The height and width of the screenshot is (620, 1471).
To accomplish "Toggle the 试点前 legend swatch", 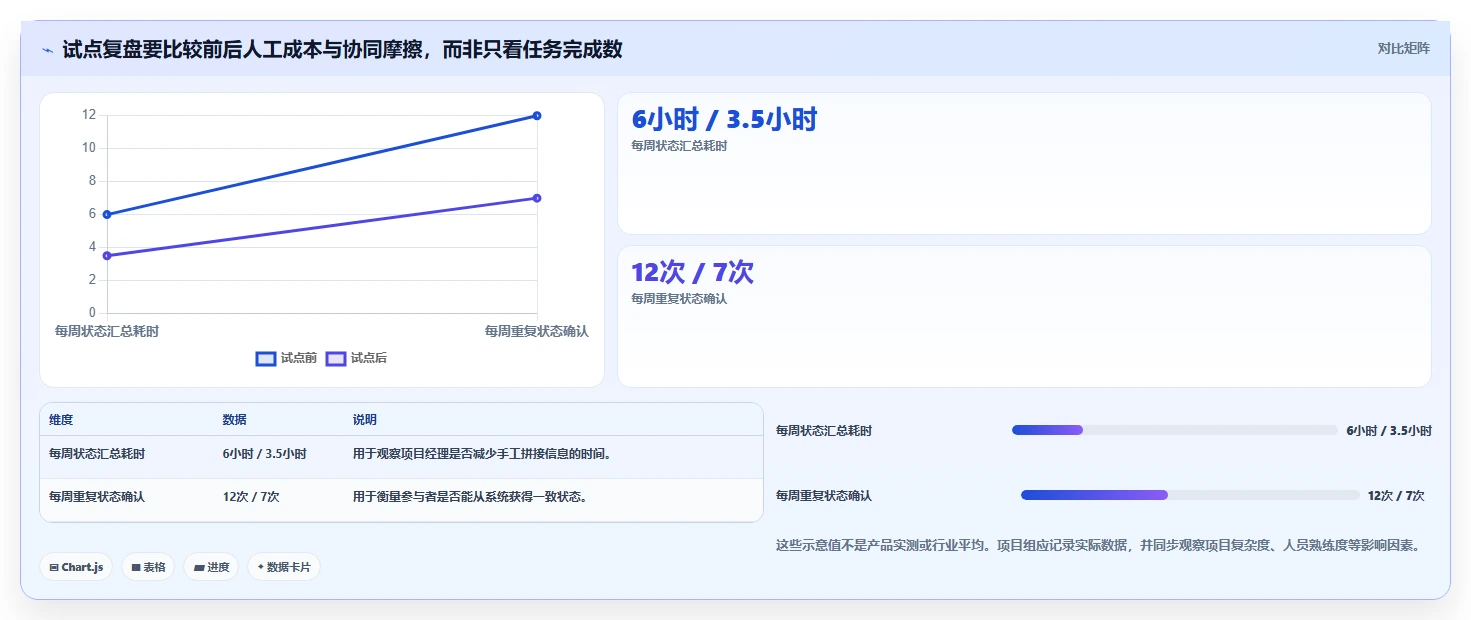I will 266,358.
